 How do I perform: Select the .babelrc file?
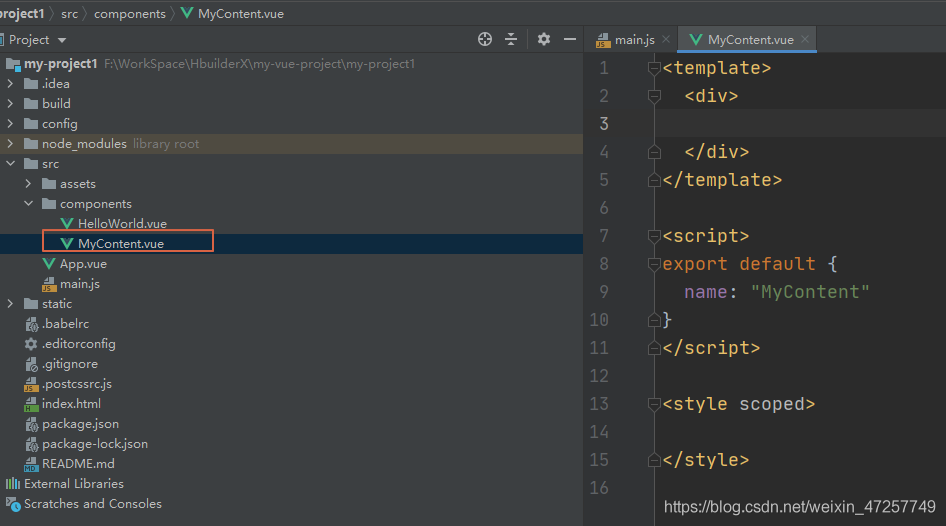[65, 324]
